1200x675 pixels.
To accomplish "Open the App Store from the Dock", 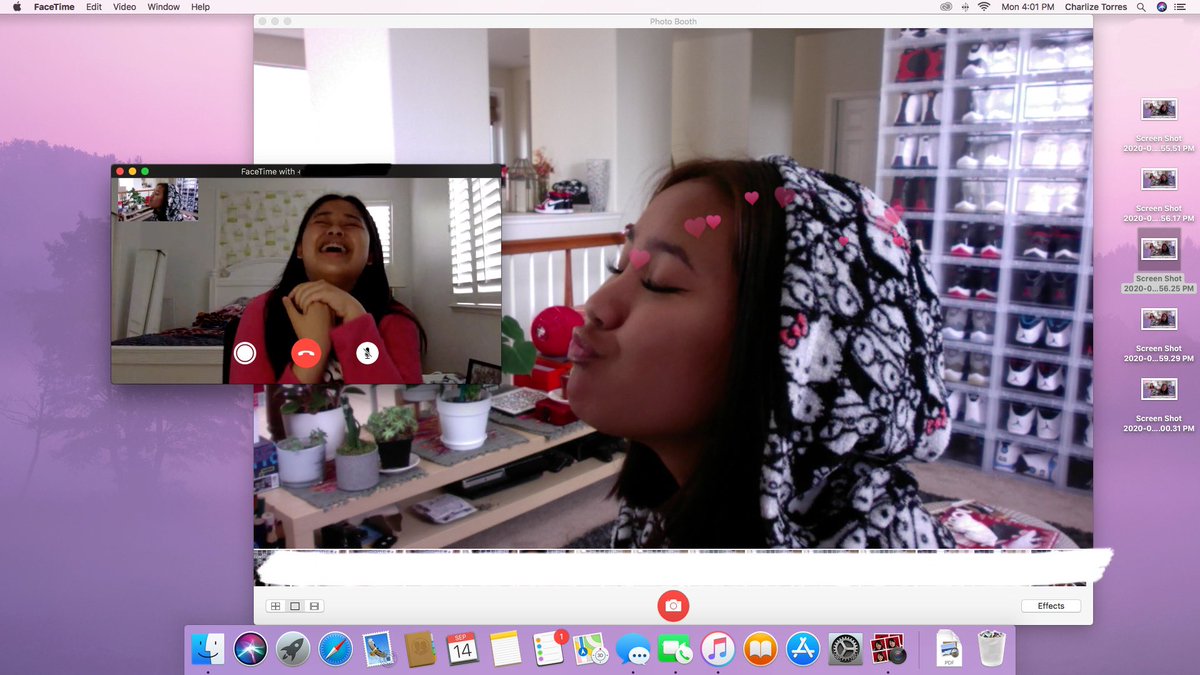I will coord(803,649).
